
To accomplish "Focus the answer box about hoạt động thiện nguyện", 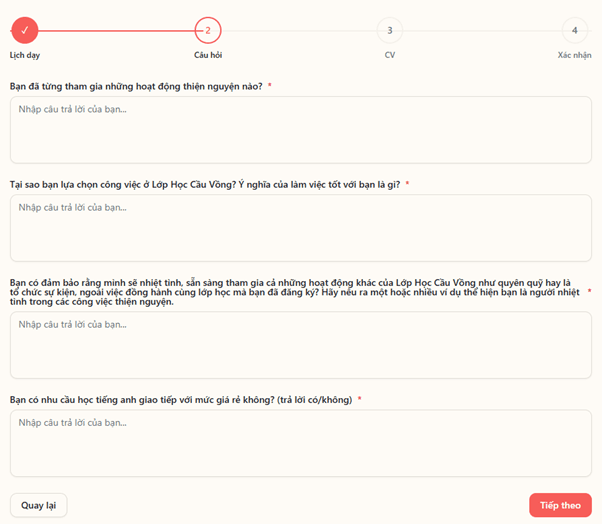I will coord(301,130).
